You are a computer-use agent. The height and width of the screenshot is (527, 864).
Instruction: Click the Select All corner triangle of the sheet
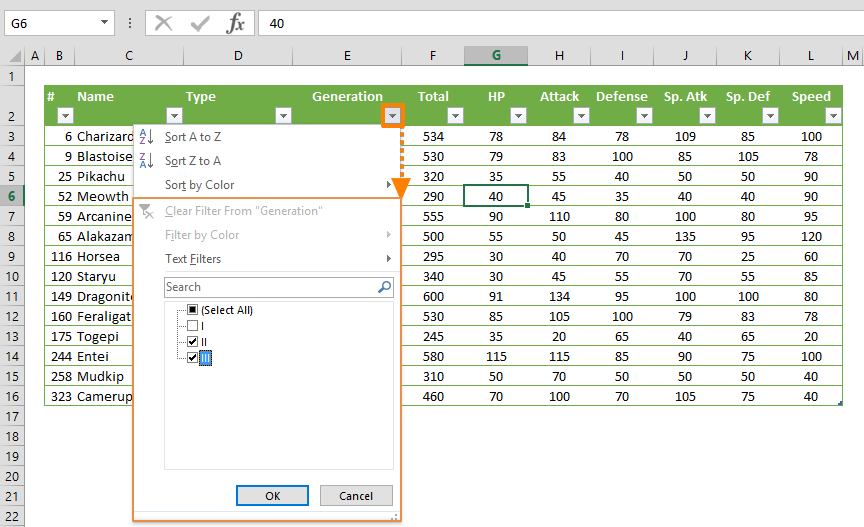click(15, 56)
